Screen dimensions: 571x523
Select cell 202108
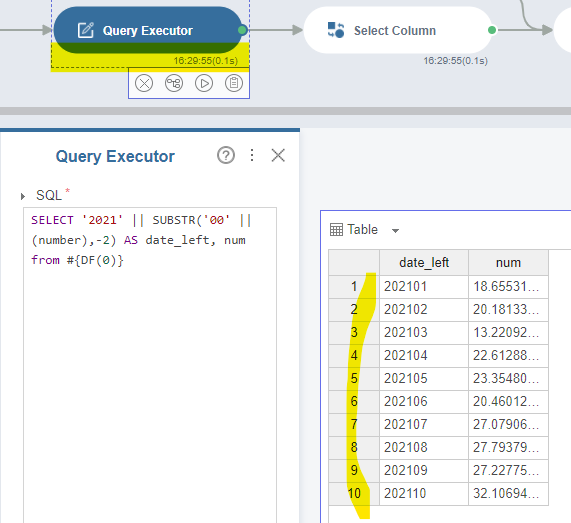(x=424, y=447)
